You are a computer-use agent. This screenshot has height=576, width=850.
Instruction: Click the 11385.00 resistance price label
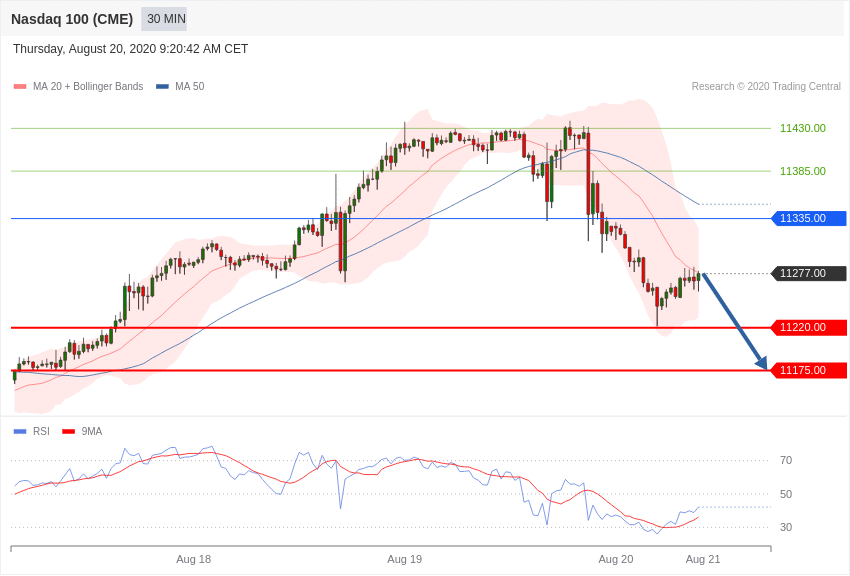802,171
